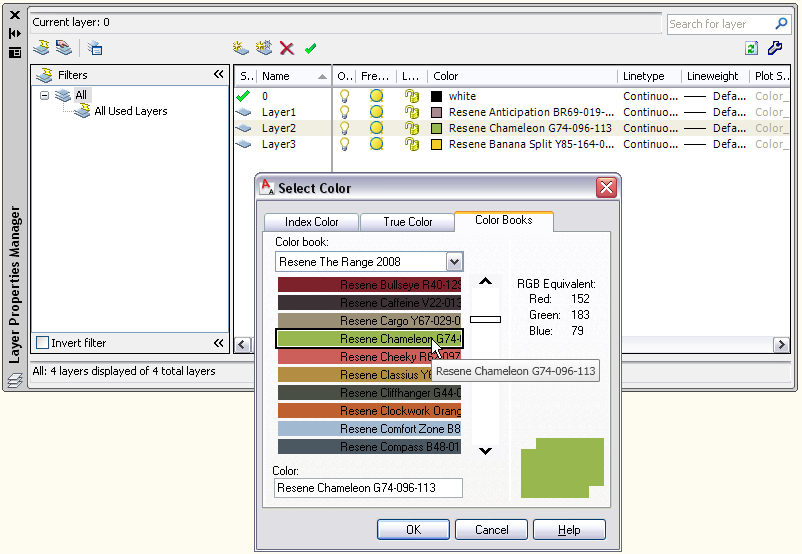Click the Settings wrench icon

(x=774, y=48)
